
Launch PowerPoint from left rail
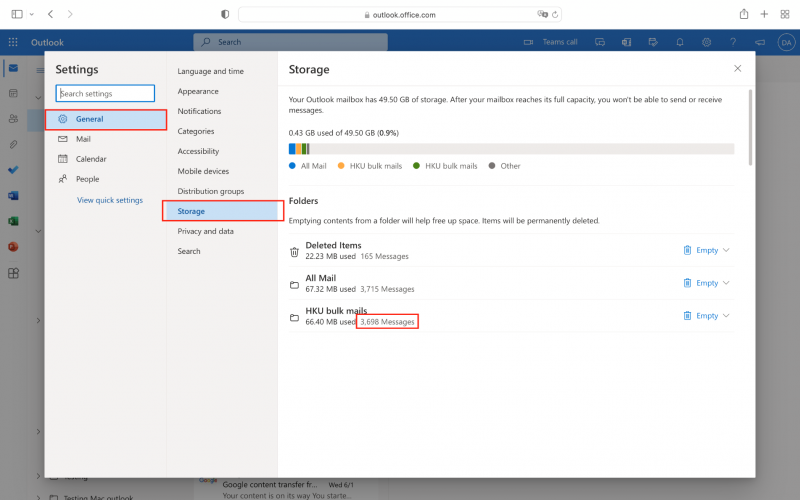pyautogui.click(x=13, y=247)
